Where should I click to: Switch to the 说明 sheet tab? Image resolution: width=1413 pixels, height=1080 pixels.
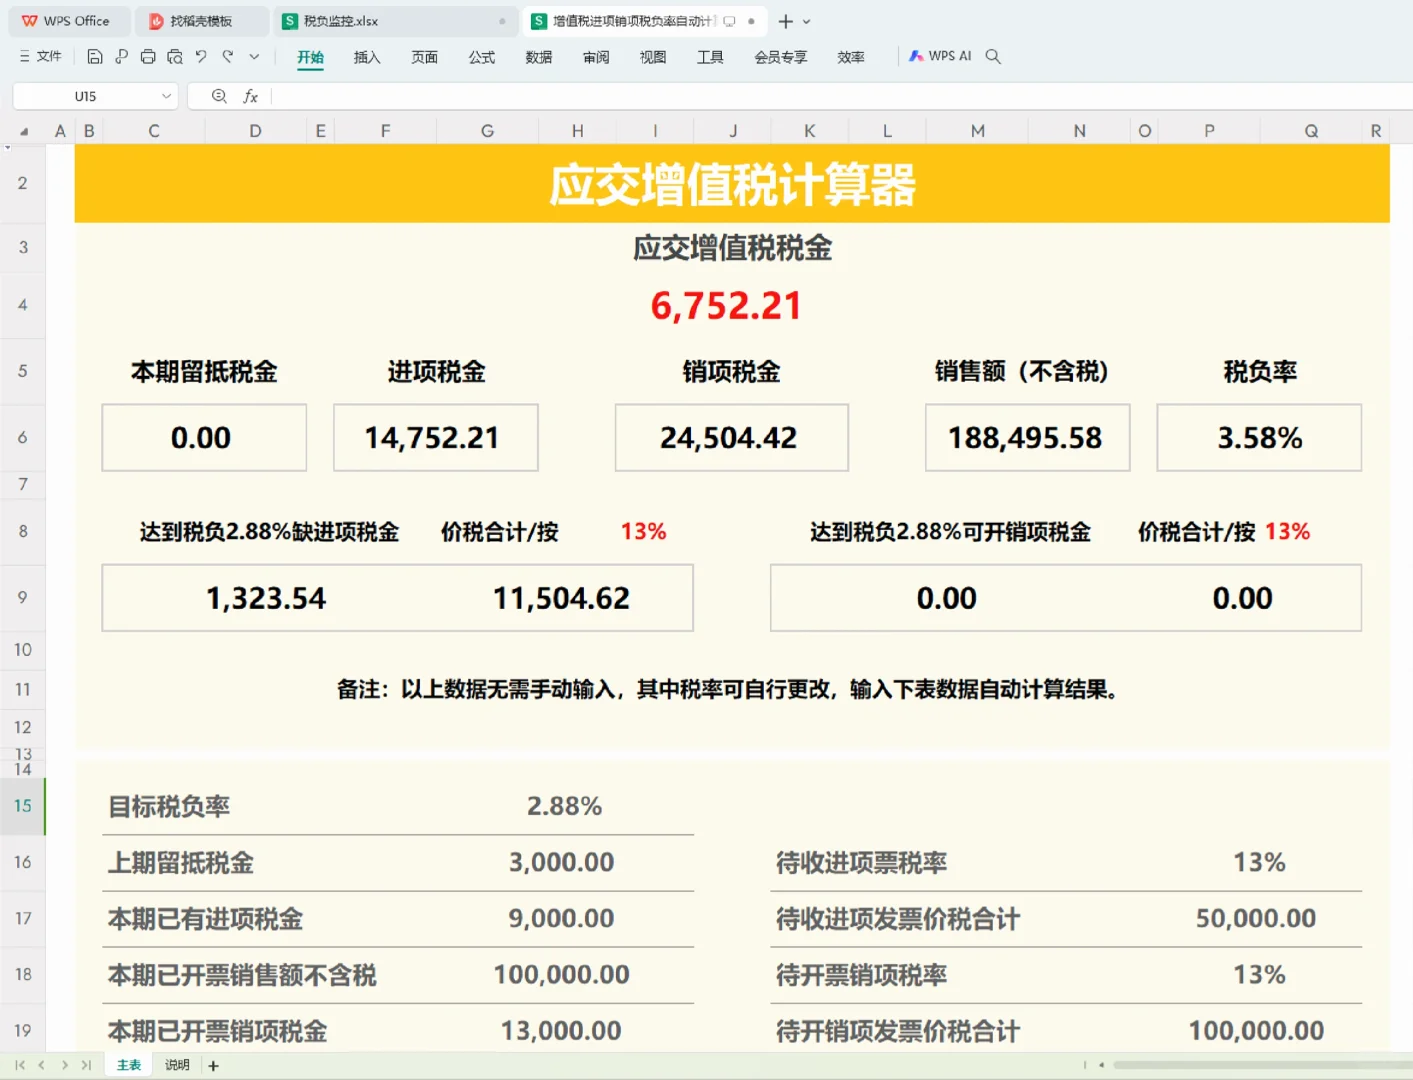(176, 1065)
